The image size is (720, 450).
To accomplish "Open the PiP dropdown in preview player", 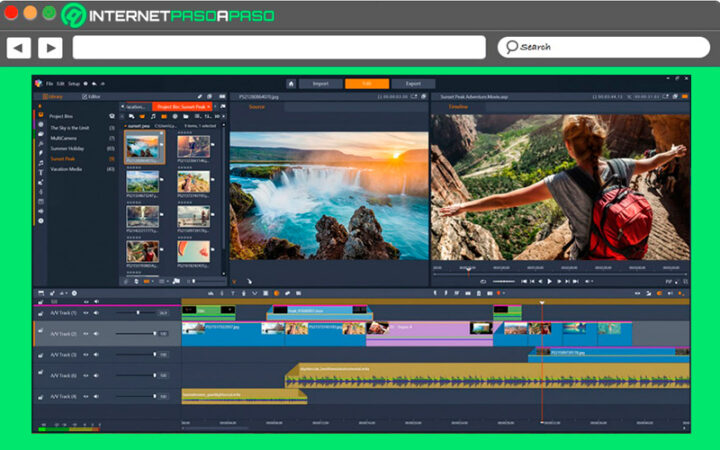I will tap(671, 282).
